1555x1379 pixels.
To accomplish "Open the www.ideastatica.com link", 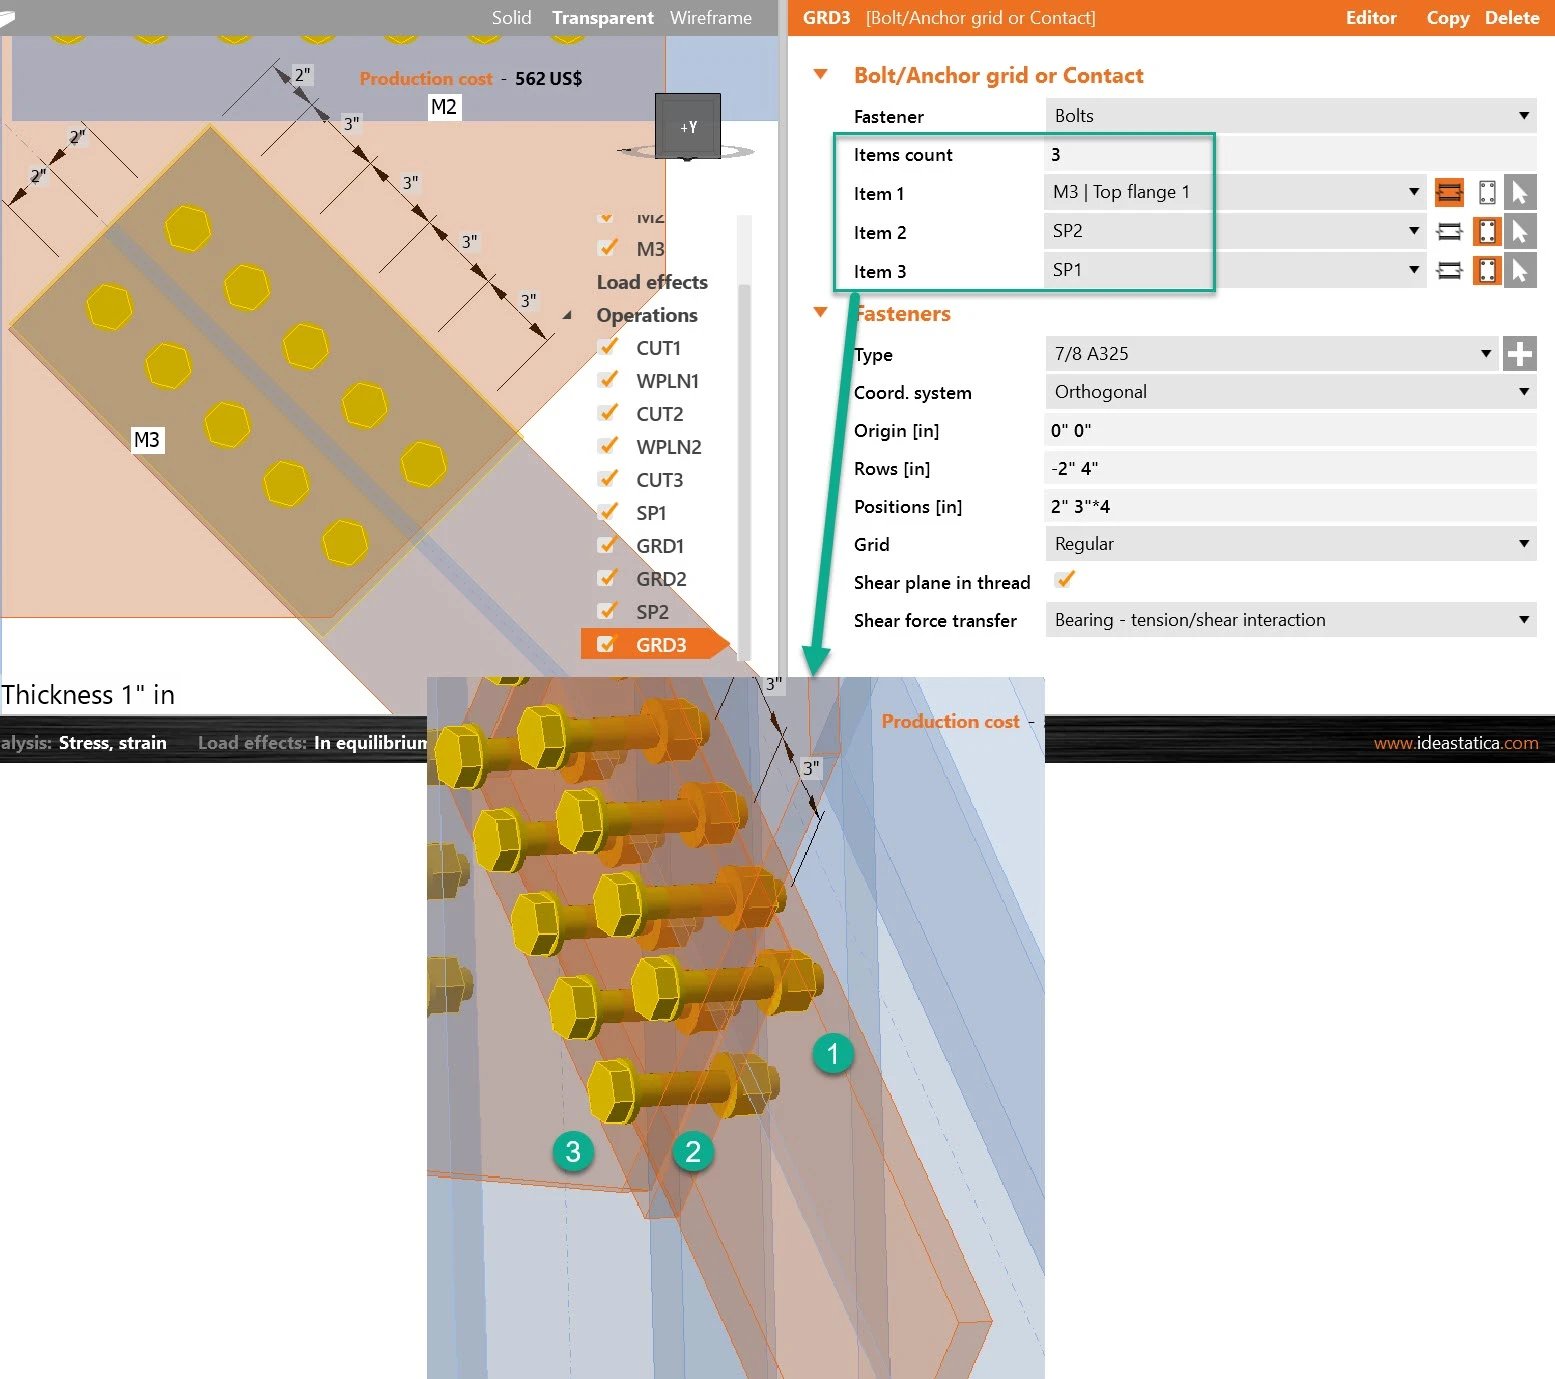I will tap(1456, 742).
